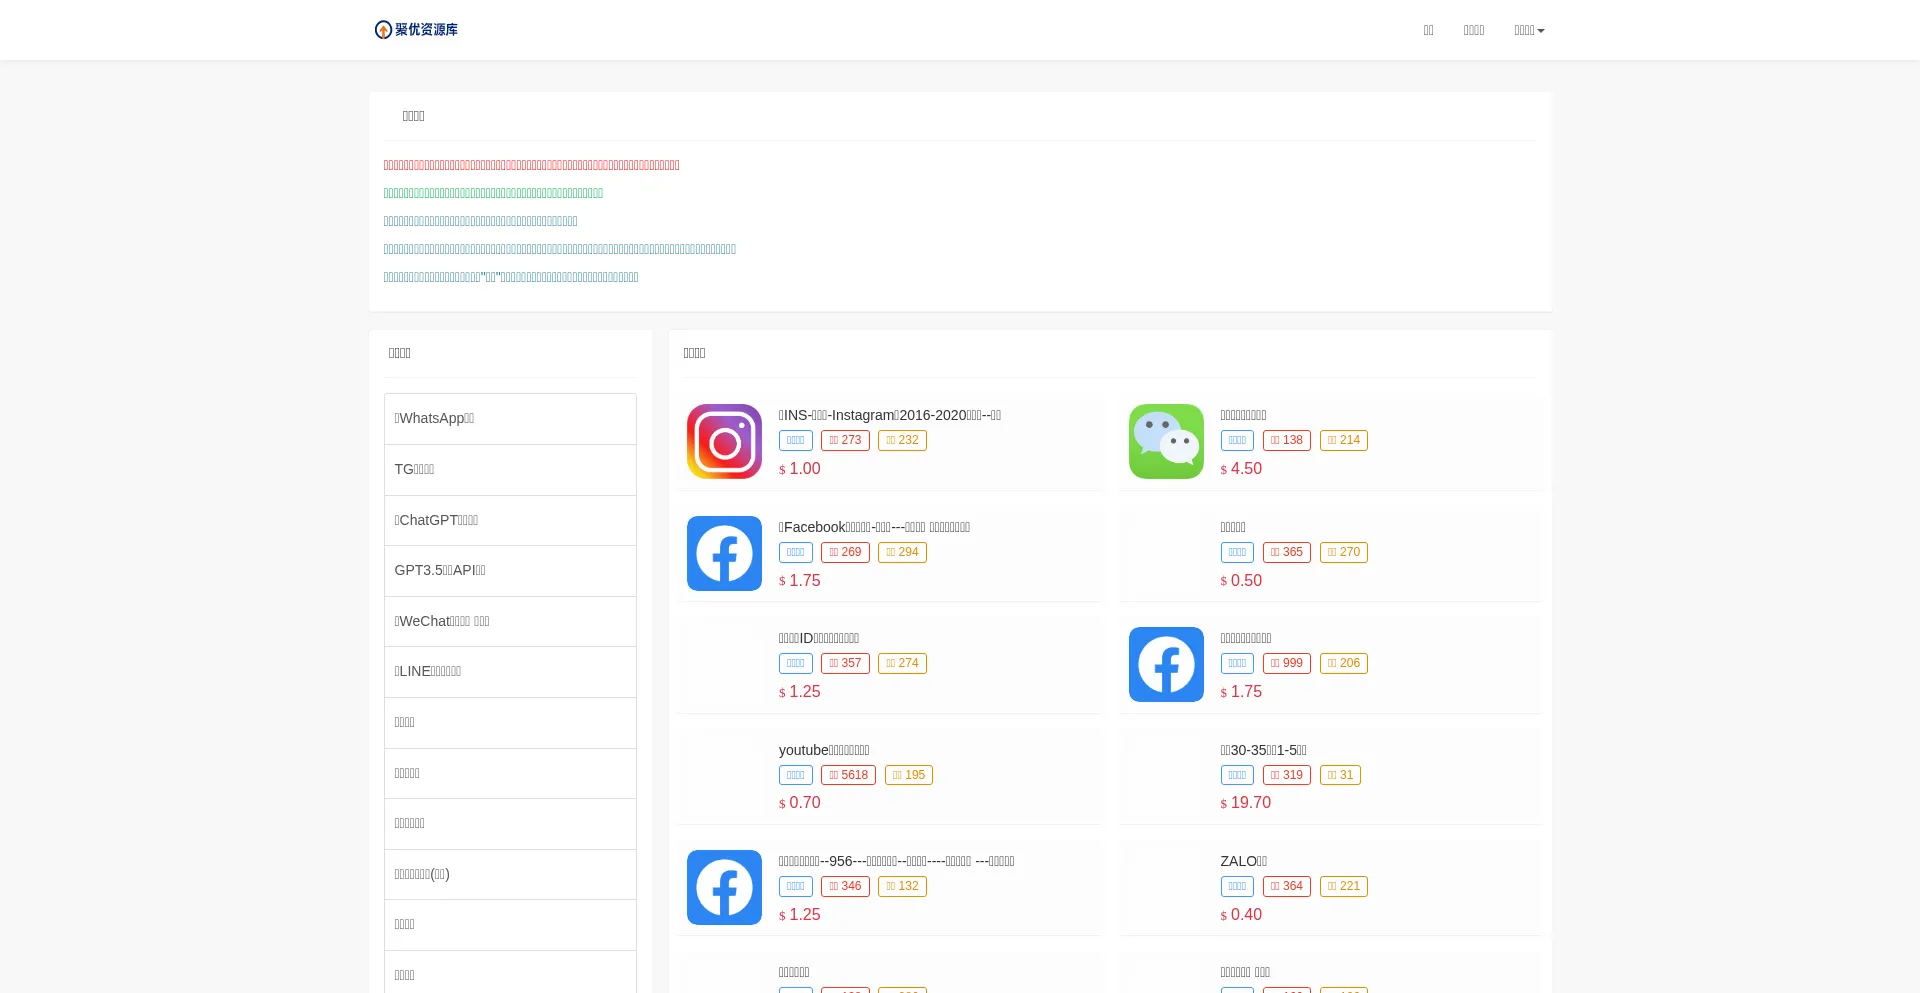Select the TG category in the sidebar
The width and height of the screenshot is (1920, 993).
[x=510, y=470]
